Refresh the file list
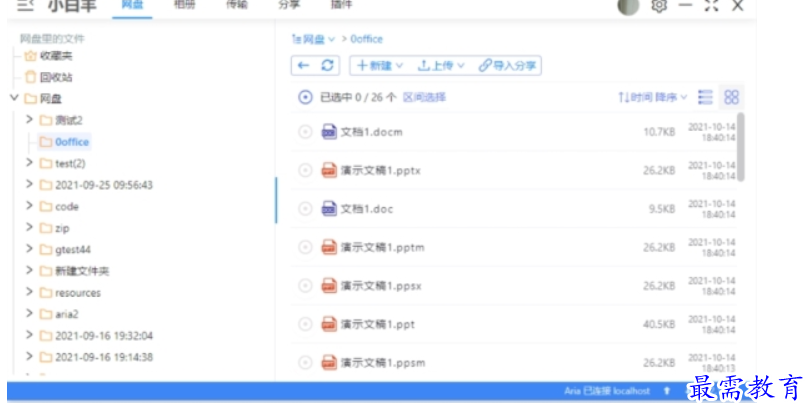Image resolution: width=811 pixels, height=419 pixels. (327, 66)
